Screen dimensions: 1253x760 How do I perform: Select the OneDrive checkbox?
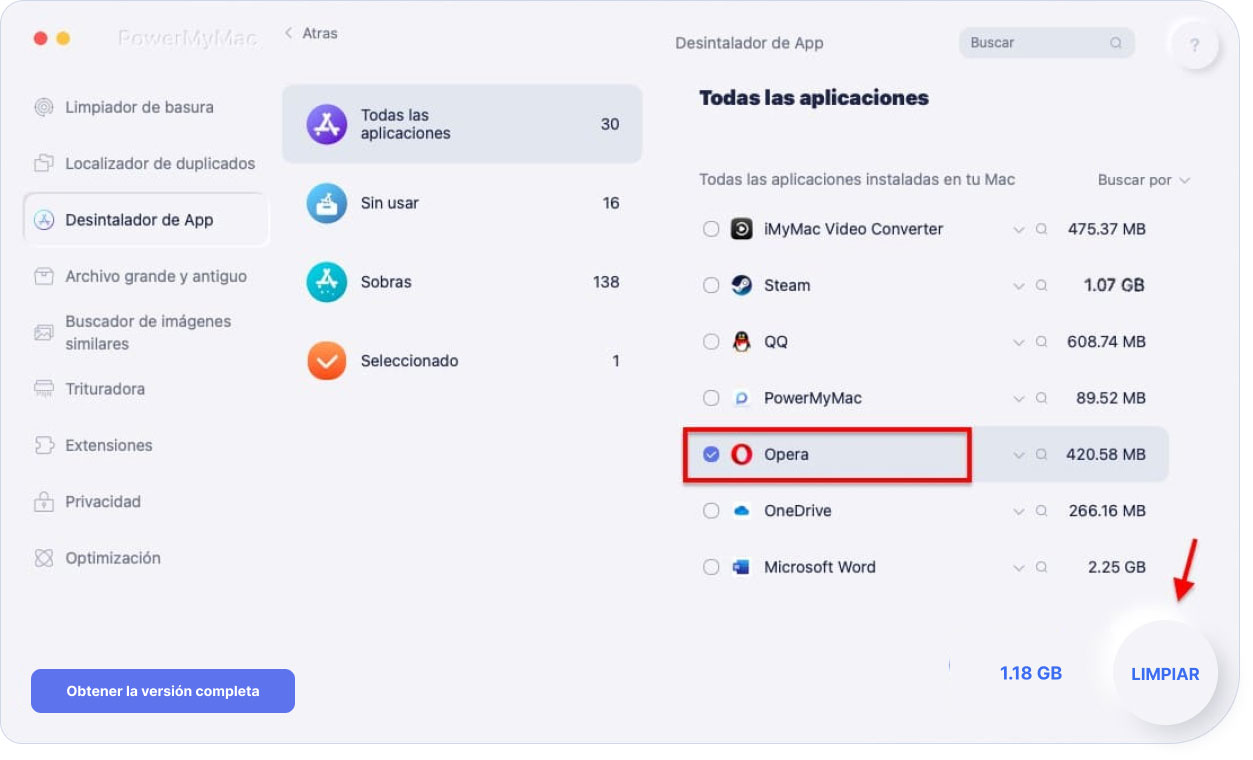711,511
